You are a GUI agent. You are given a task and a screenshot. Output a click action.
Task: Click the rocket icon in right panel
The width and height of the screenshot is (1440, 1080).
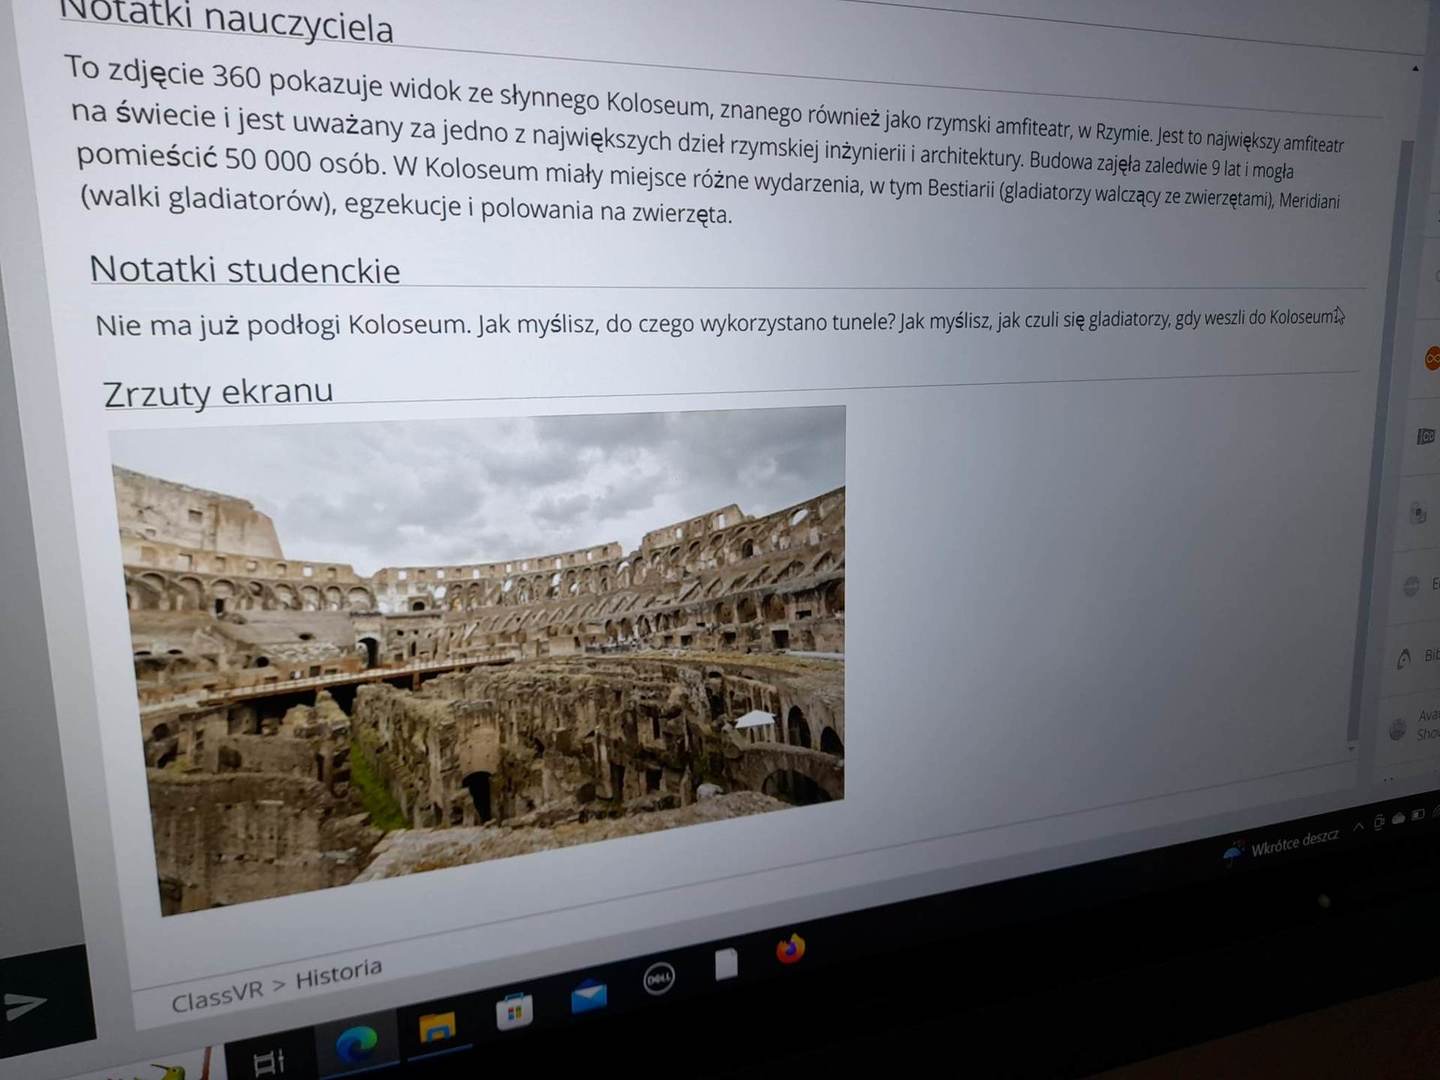coord(1405,657)
